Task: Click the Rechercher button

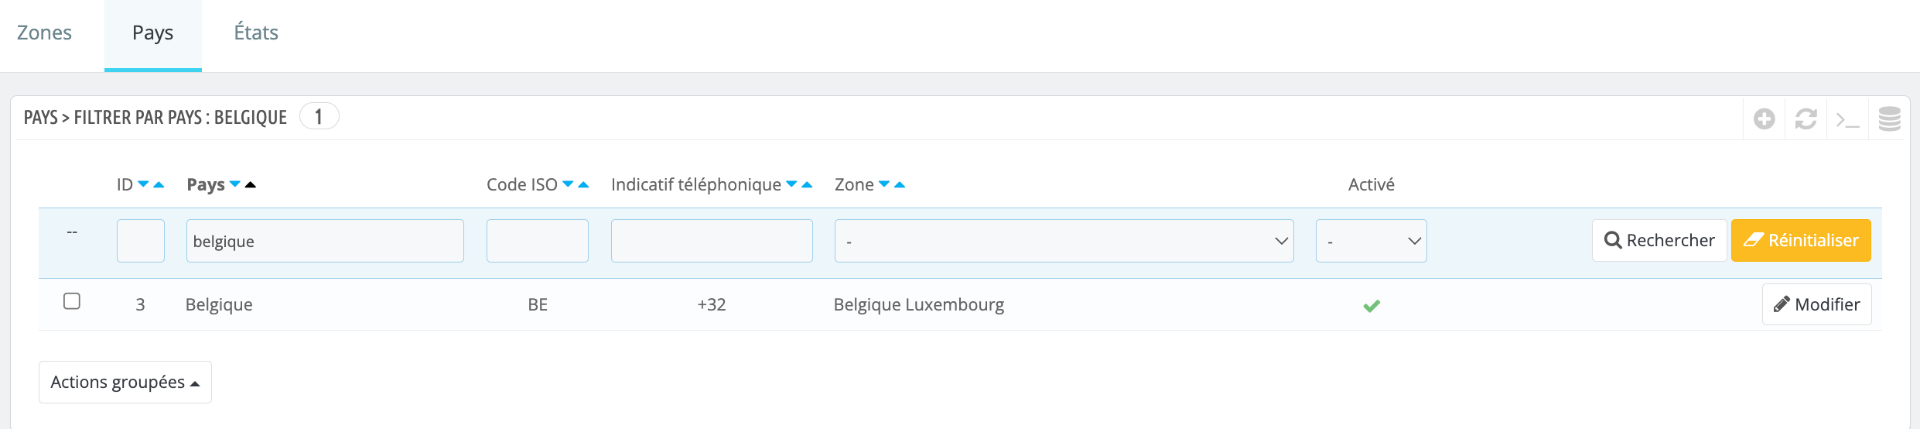Action: (1659, 240)
